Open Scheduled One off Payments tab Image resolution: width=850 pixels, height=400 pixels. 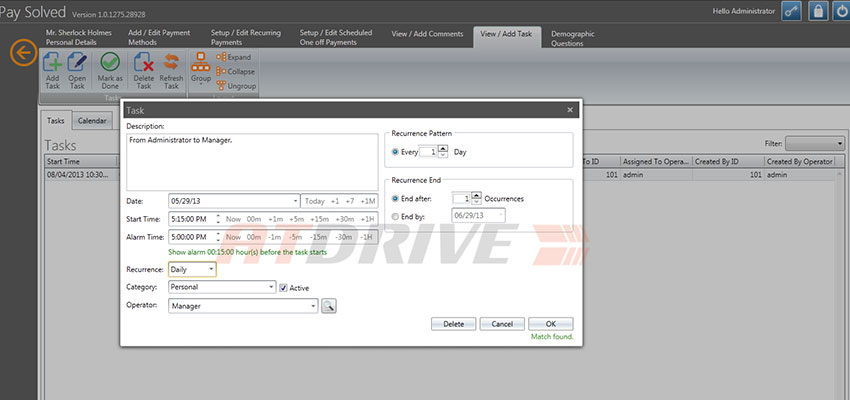[336, 37]
